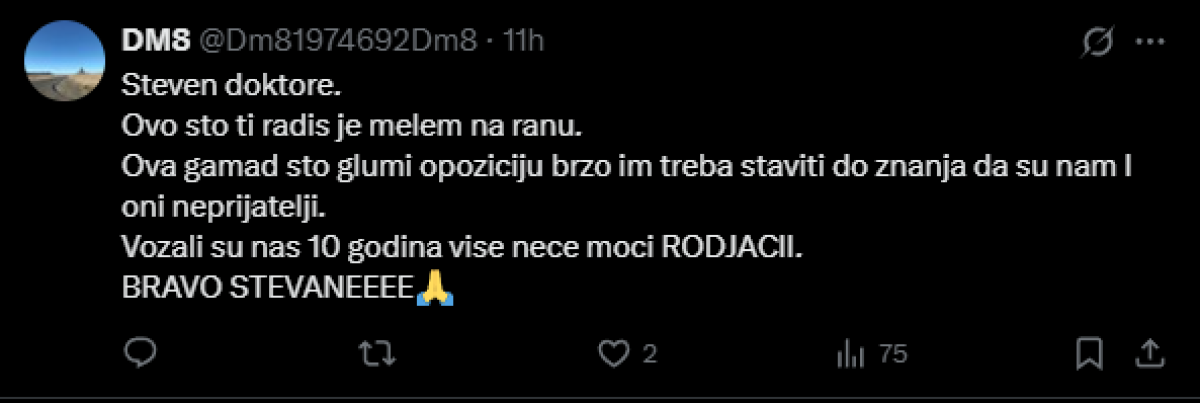Click the "Steven doktore." text line

(232, 85)
